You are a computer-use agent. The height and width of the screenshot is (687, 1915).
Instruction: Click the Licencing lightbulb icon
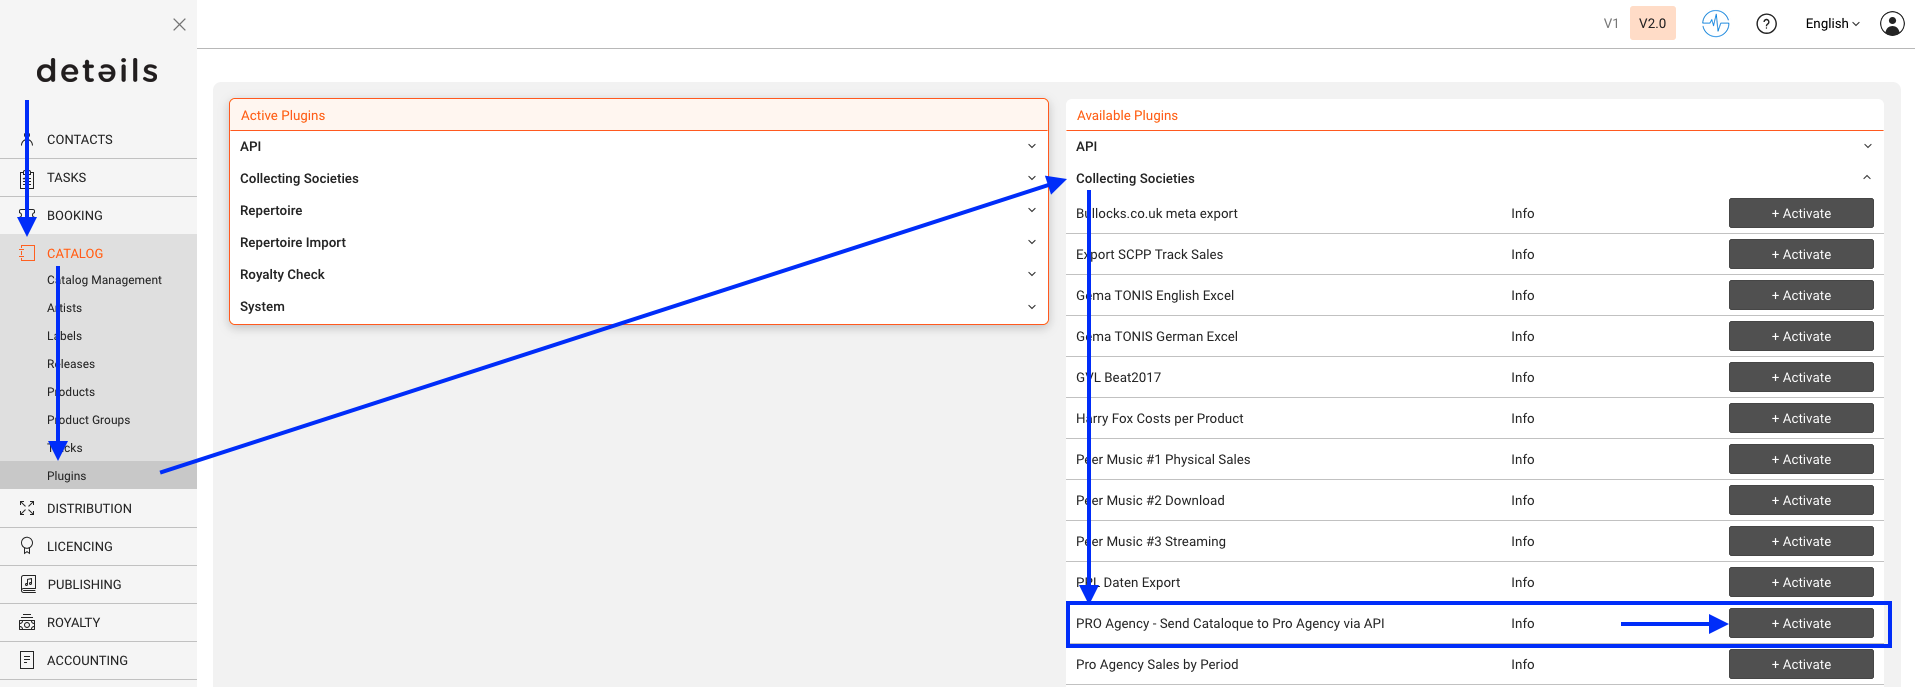(27, 546)
